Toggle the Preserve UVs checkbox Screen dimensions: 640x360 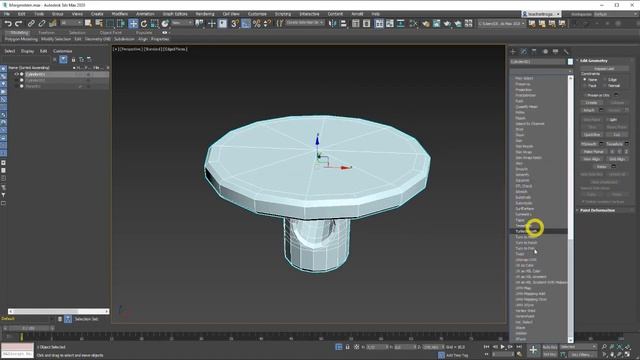pyautogui.click(x=585, y=95)
